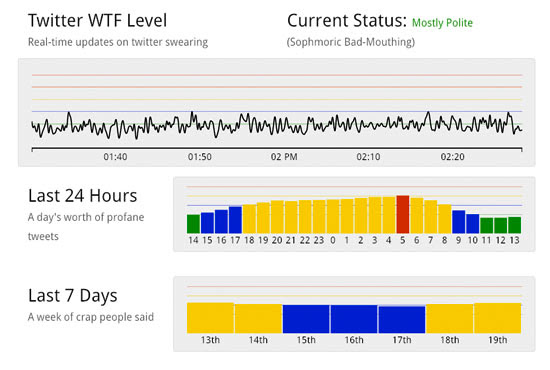The width and height of the screenshot is (550, 370).
Task: Select the yellow bar for hour 0
Action: 333,217
